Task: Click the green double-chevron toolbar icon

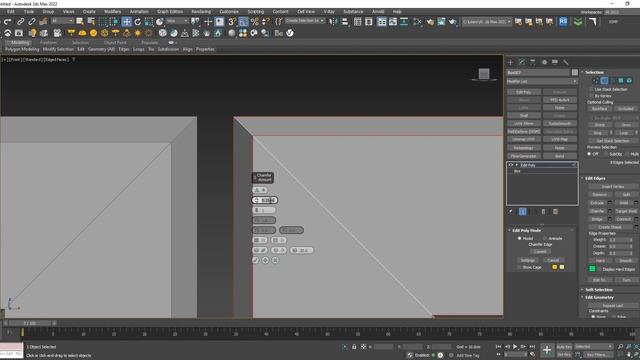Action: point(578,22)
